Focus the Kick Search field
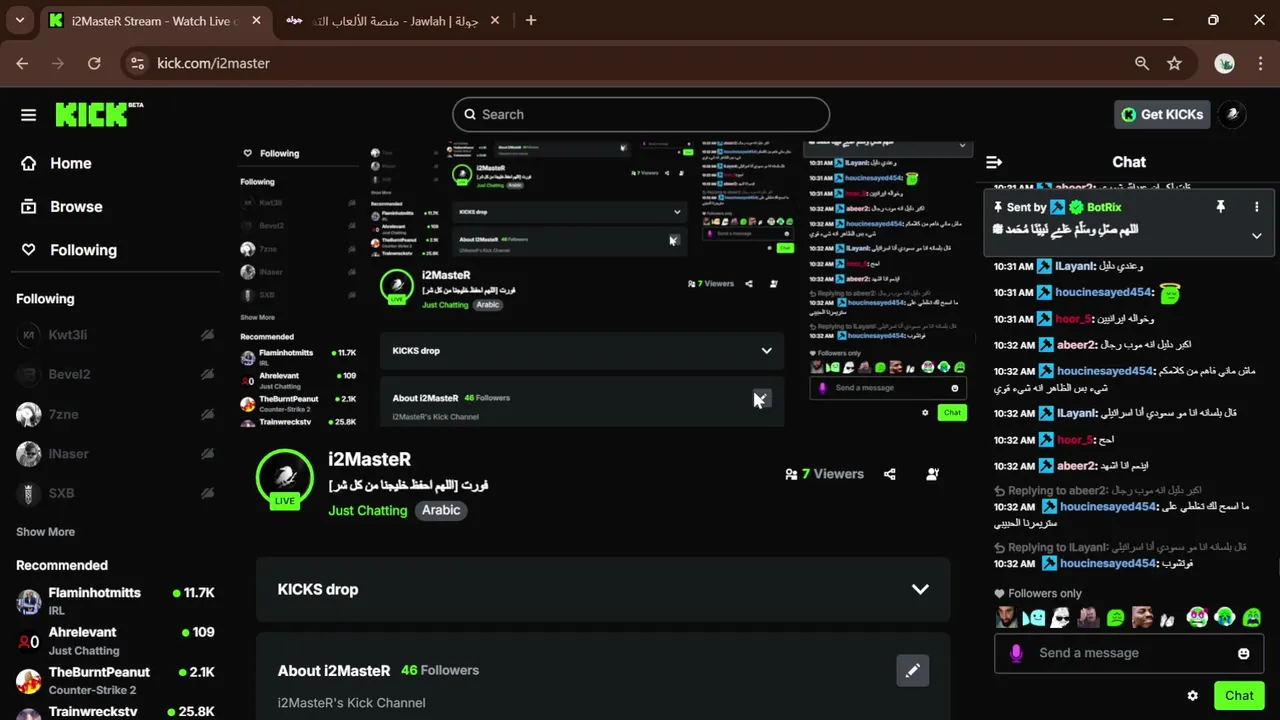Viewport: 1280px width, 720px height. point(641,114)
